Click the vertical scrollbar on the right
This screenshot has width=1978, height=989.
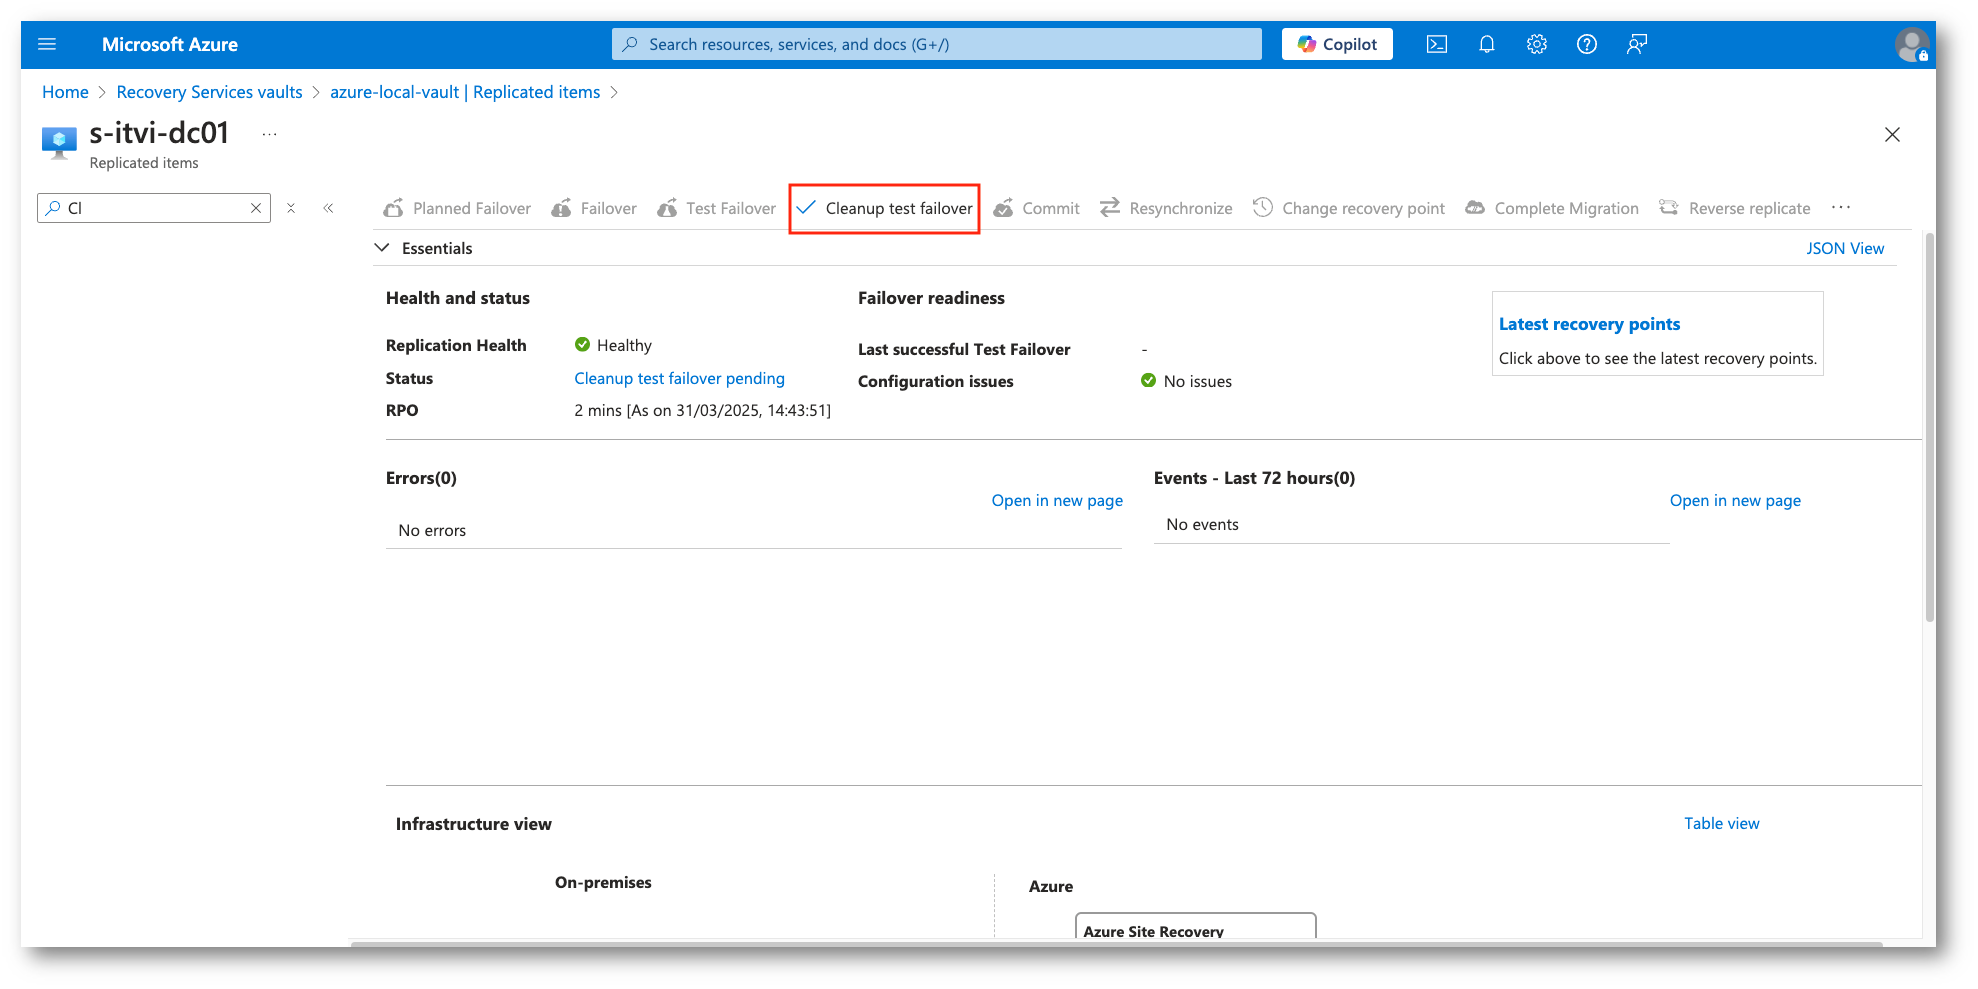pos(1929,430)
